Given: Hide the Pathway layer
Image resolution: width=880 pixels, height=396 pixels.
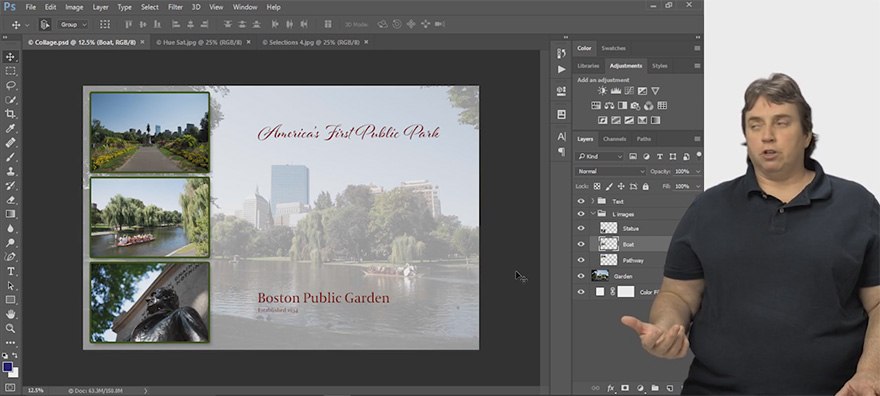Looking at the screenshot, I should [x=581, y=260].
